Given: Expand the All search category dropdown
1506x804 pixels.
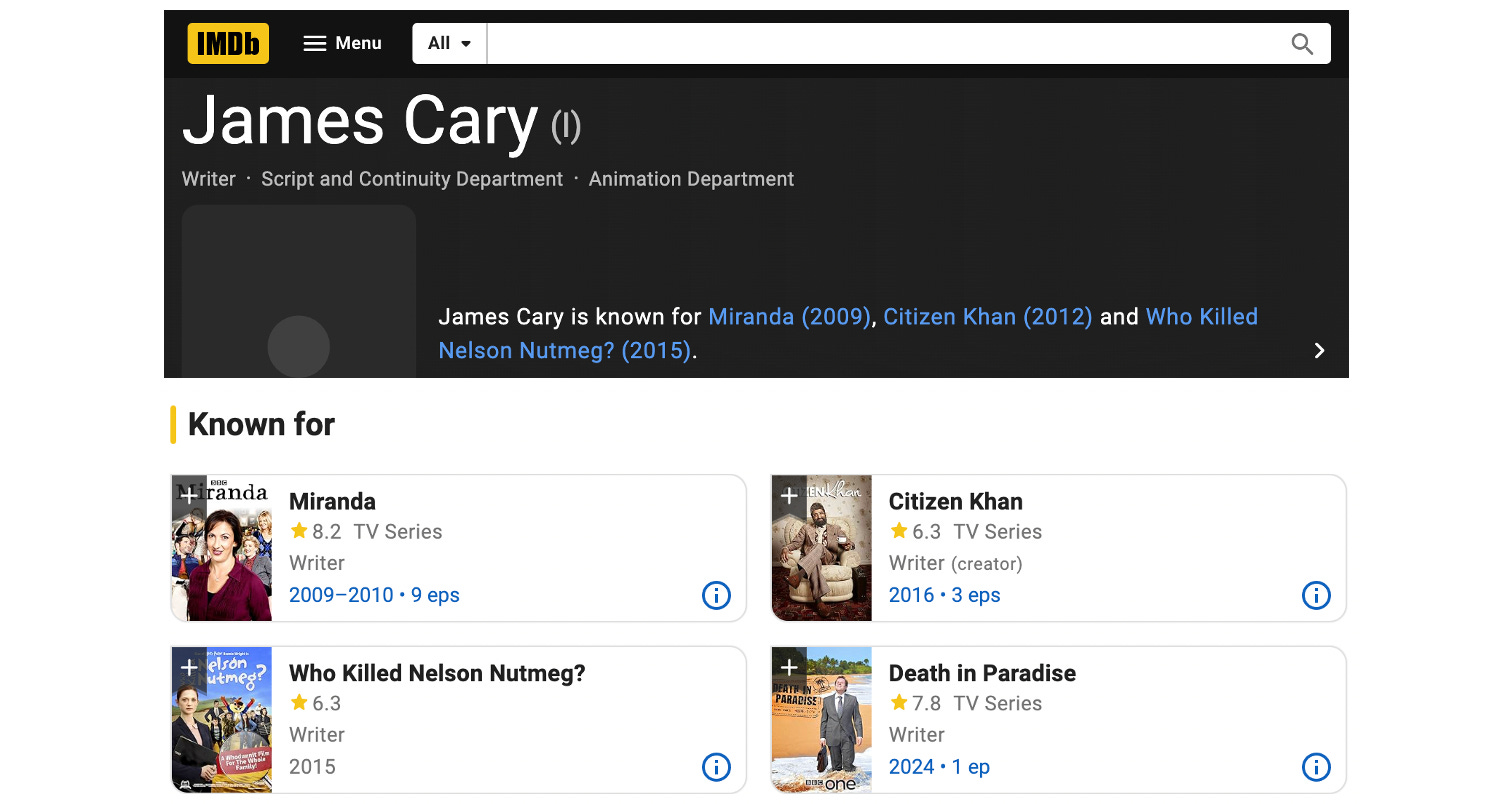Looking at the screenshot, I should coord(449,43).
